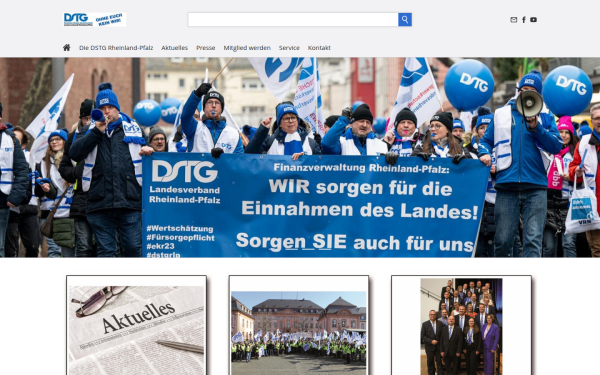Open the Kontakt menu item

coord(319,48)
